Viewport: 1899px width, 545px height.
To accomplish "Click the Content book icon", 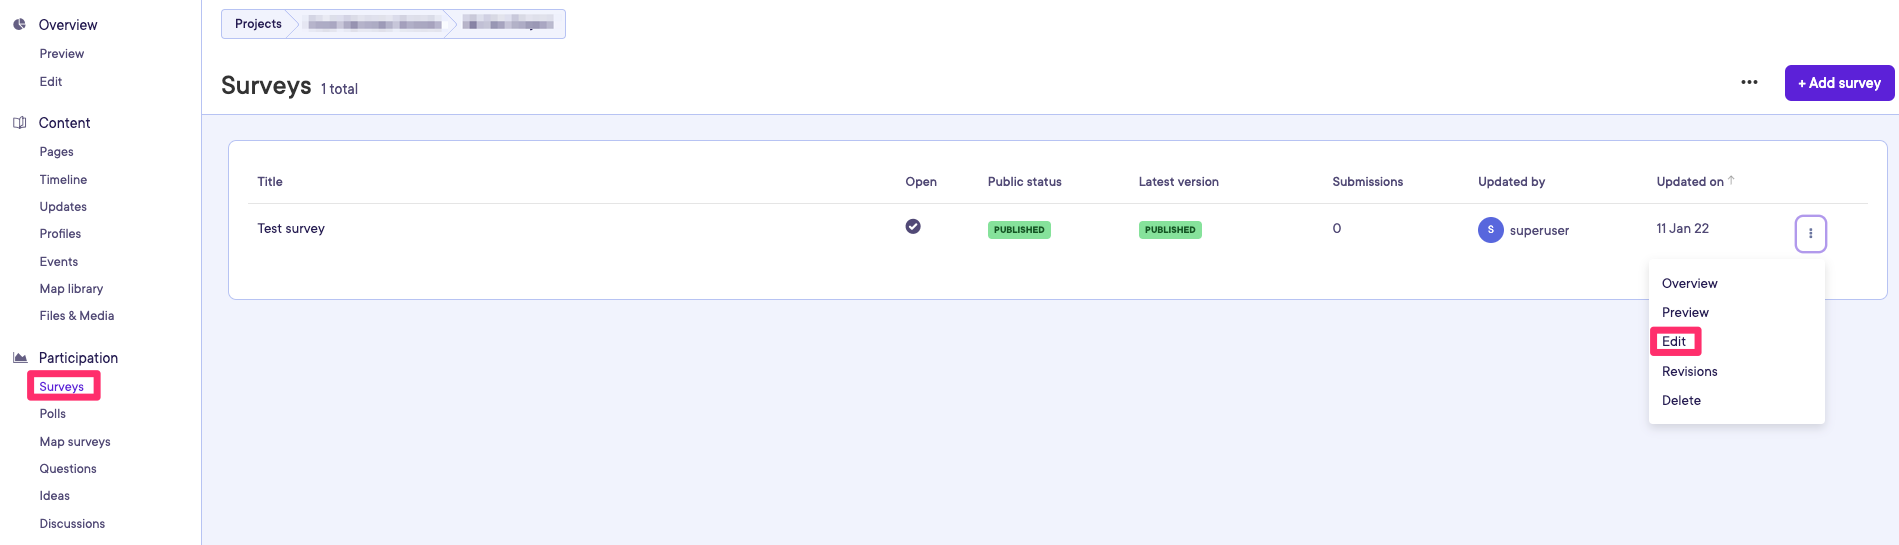I will point(19,123).
